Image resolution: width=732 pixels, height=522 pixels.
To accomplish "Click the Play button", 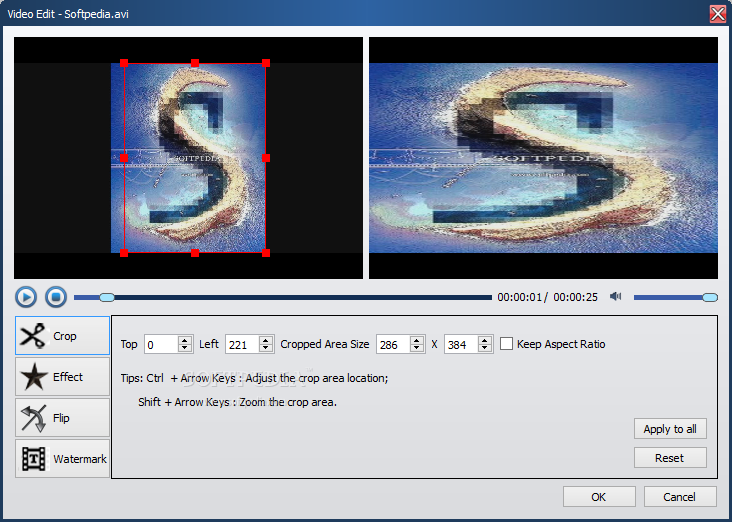I will 26,297.
